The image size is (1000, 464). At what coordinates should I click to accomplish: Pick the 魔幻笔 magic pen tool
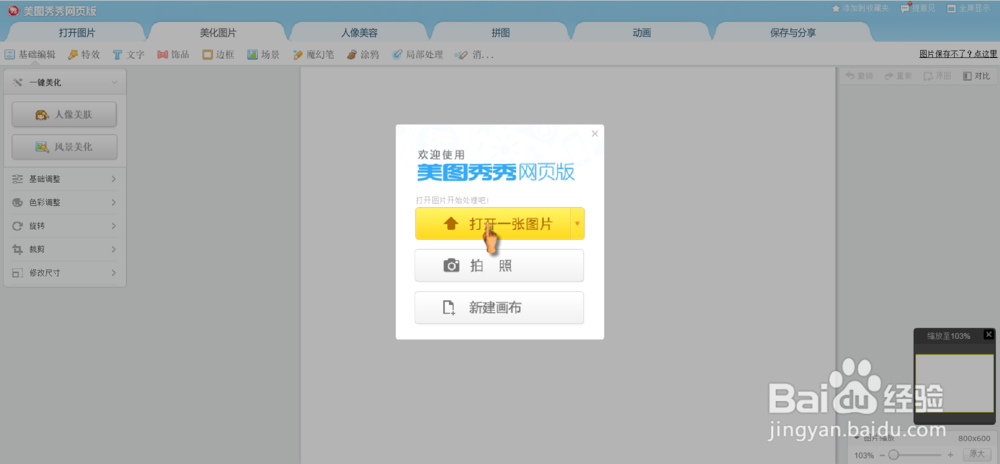tap(313, 55)
